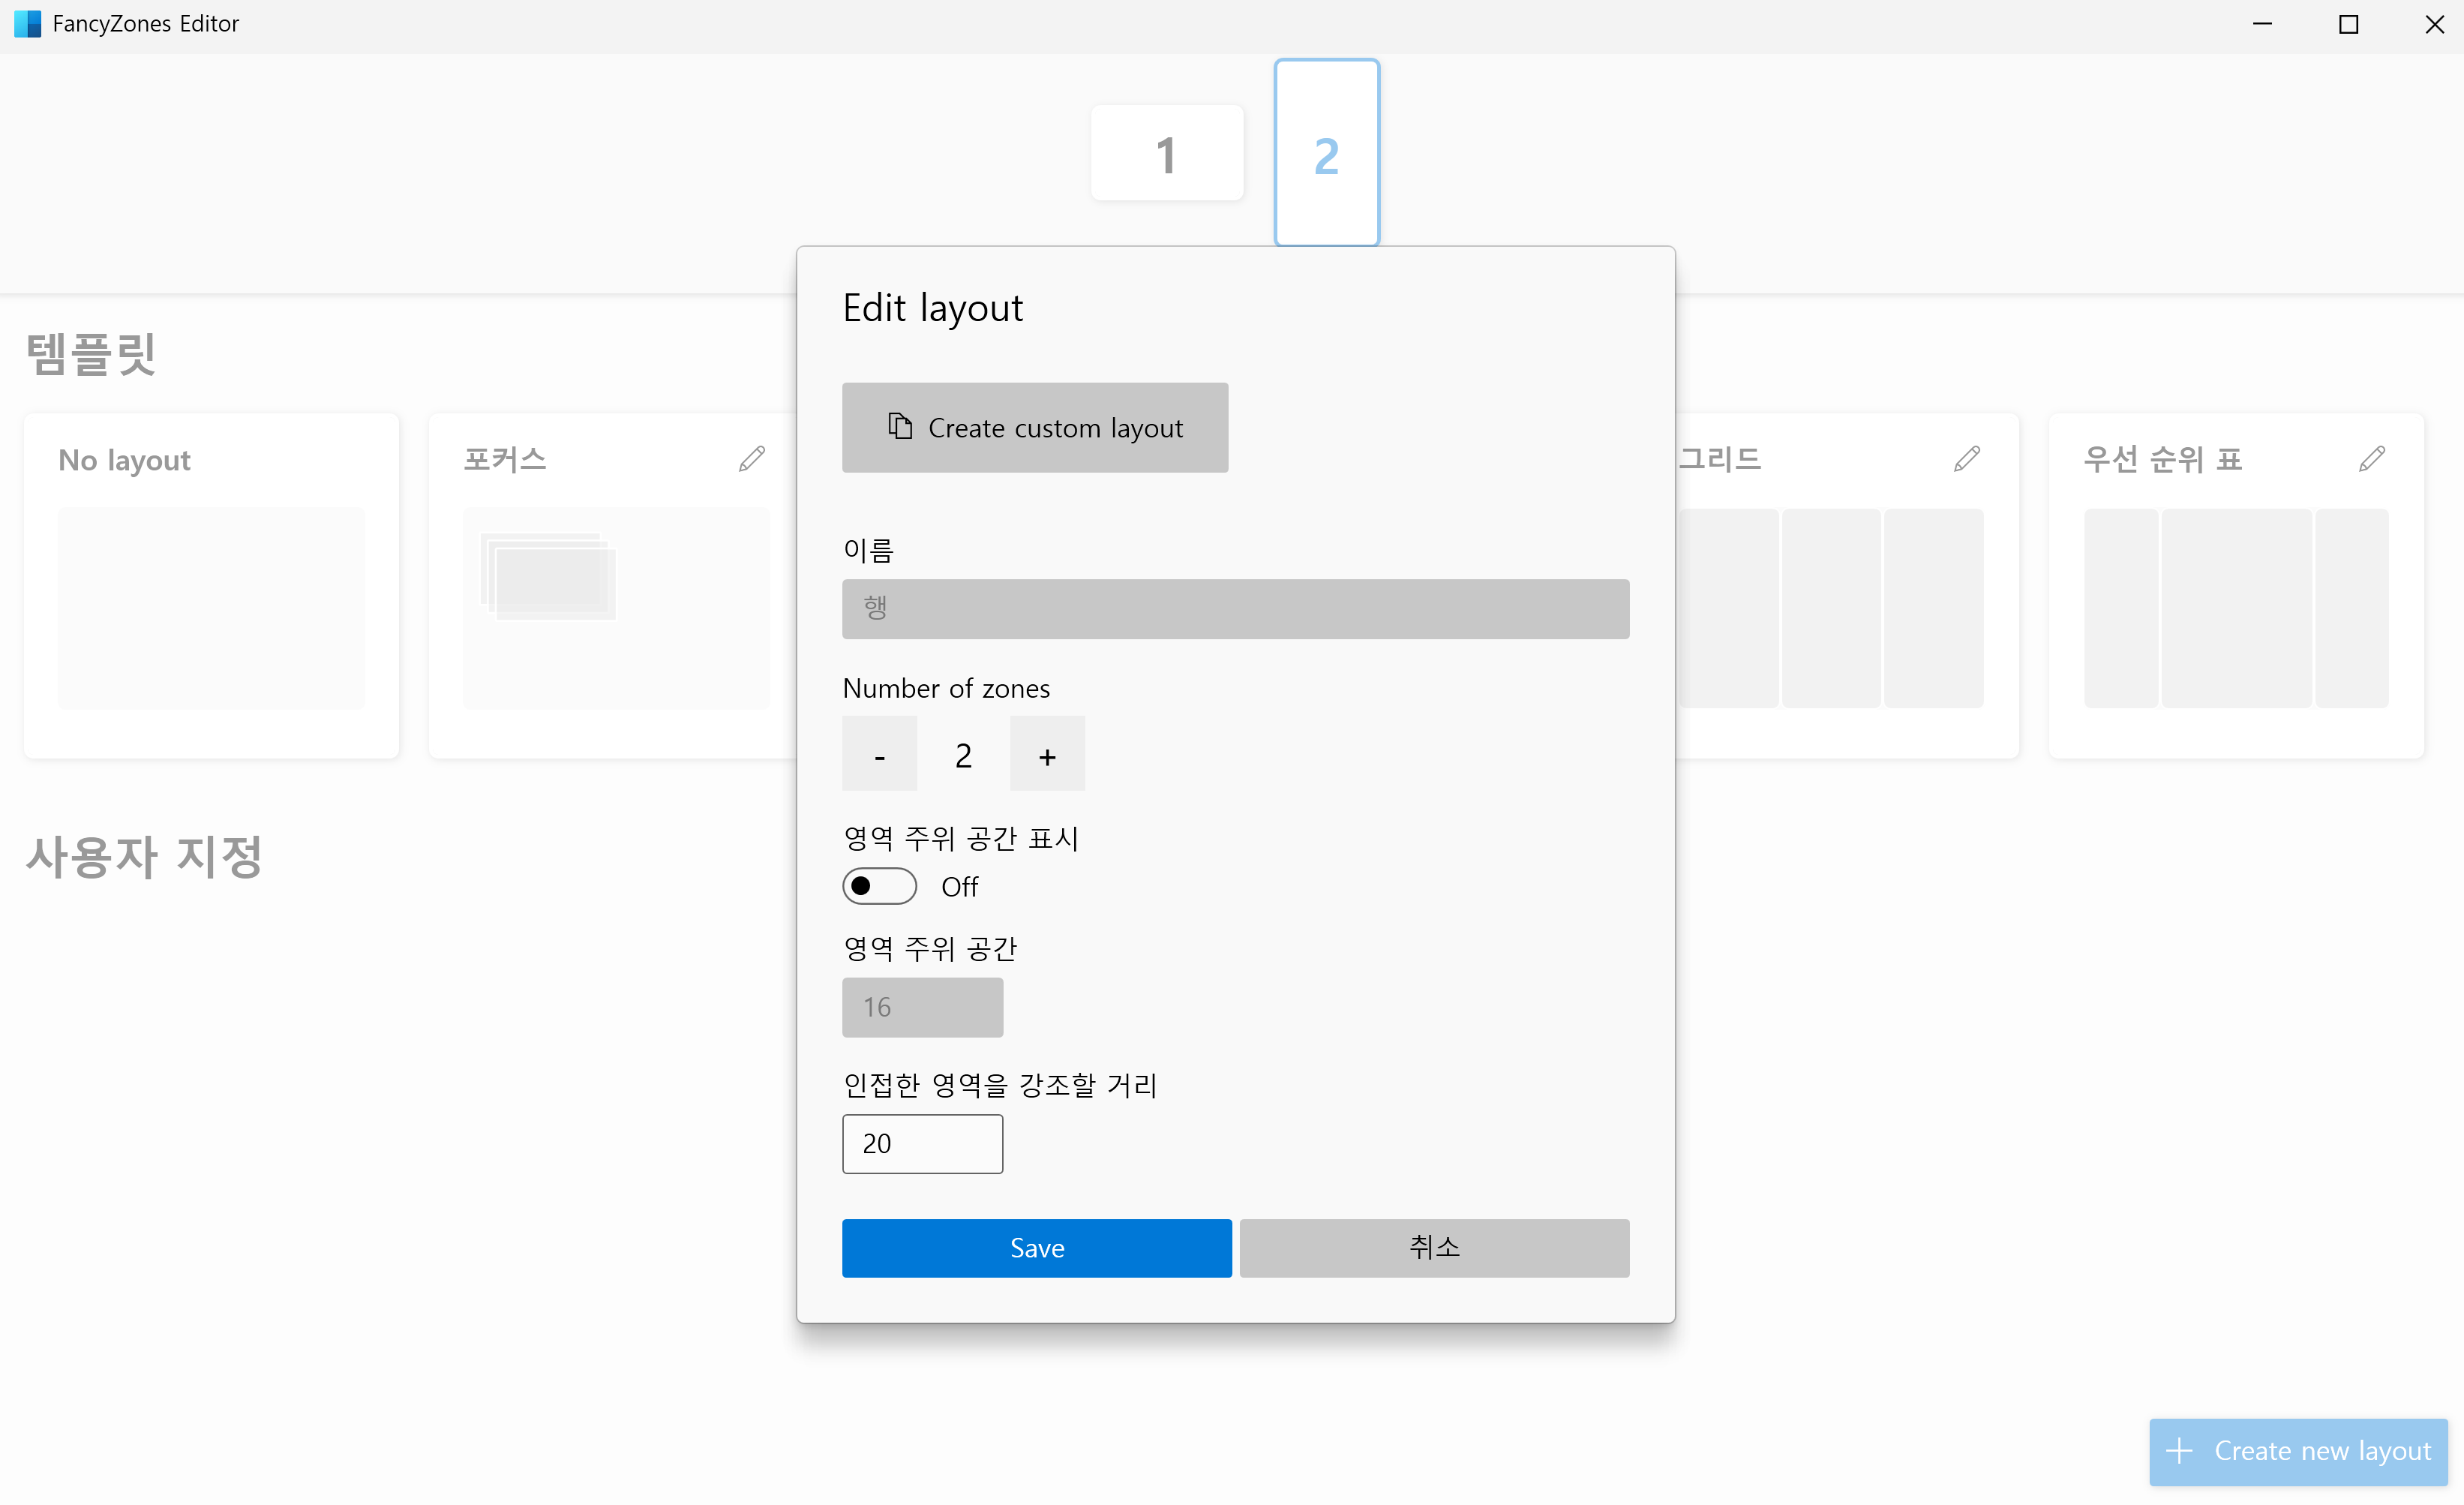This screenshot has height=1505, width=2464.
Task: Click pencil edit icon on 그리드 card
Action: click(x=1966, y=459)
